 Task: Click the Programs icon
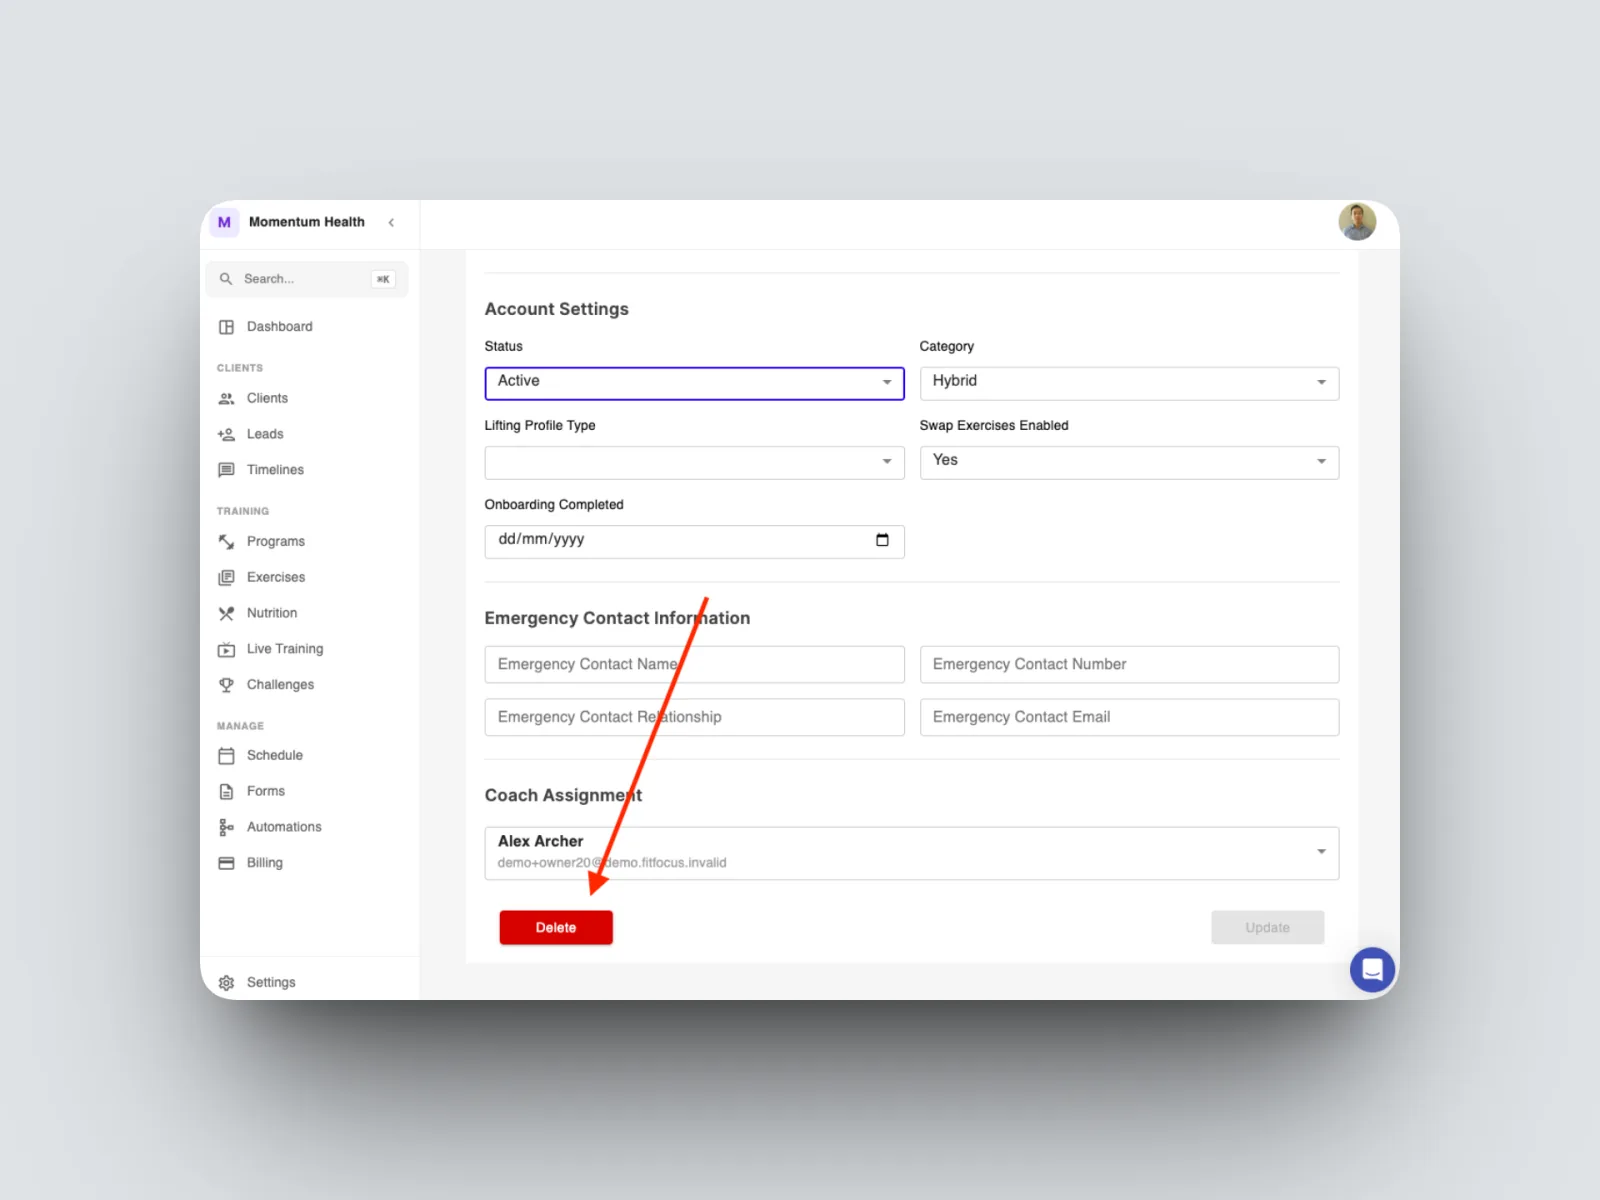226,541
